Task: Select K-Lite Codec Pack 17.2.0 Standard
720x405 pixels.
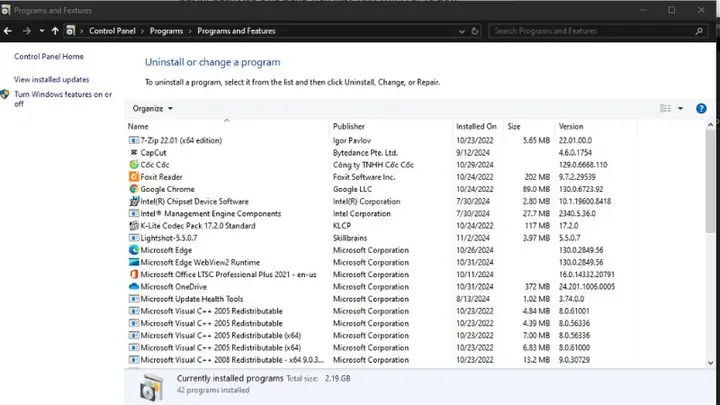Action: pos(197,225)
